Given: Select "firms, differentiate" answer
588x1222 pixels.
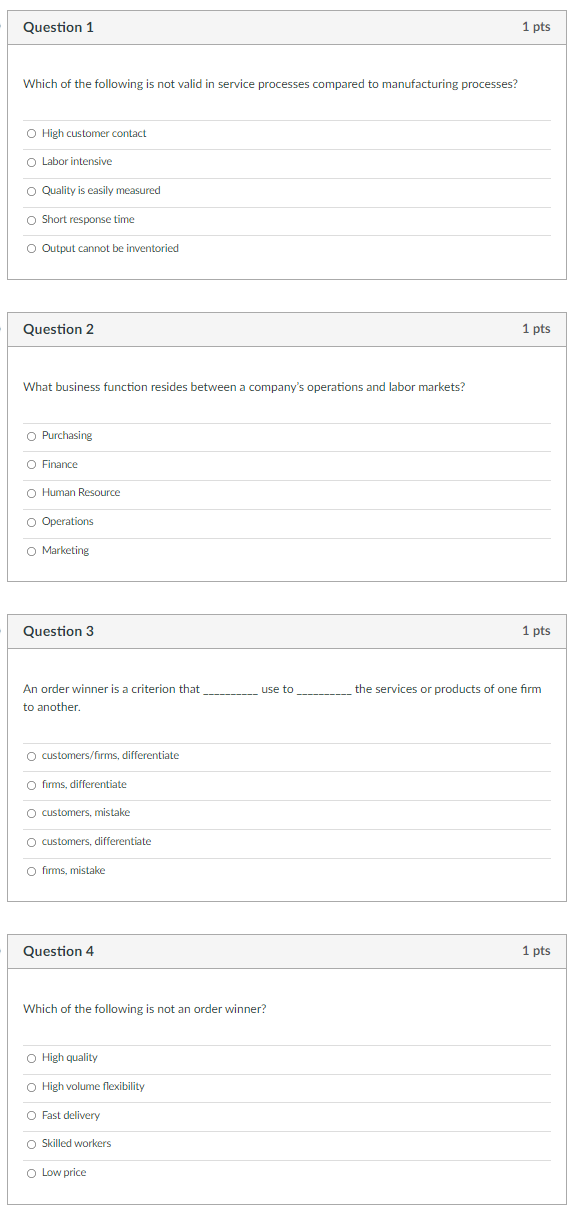Looking at the screenshot, I should (31, 784).
